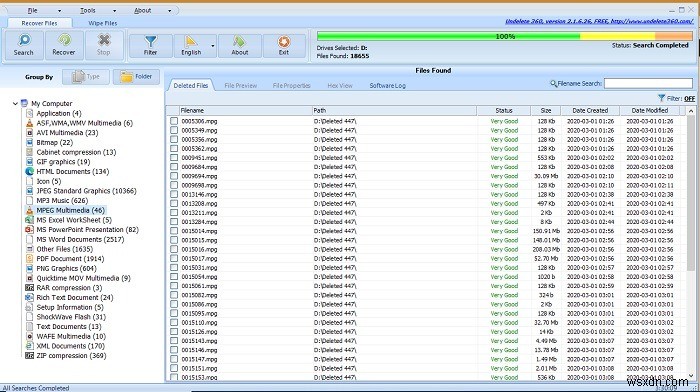Check the box for 0015151.mpg

click(x=174, y=368)
